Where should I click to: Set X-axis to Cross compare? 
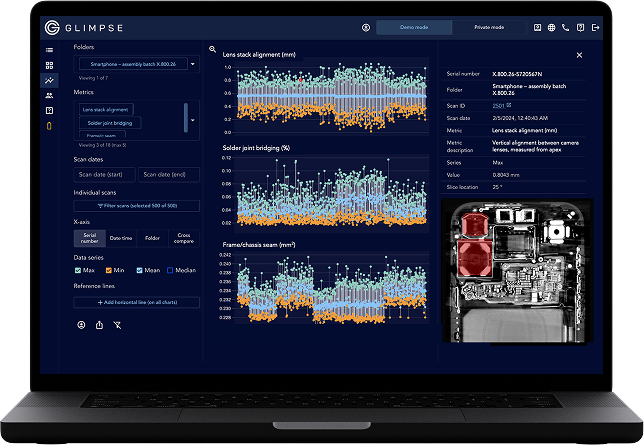click(x=184, y=238)
